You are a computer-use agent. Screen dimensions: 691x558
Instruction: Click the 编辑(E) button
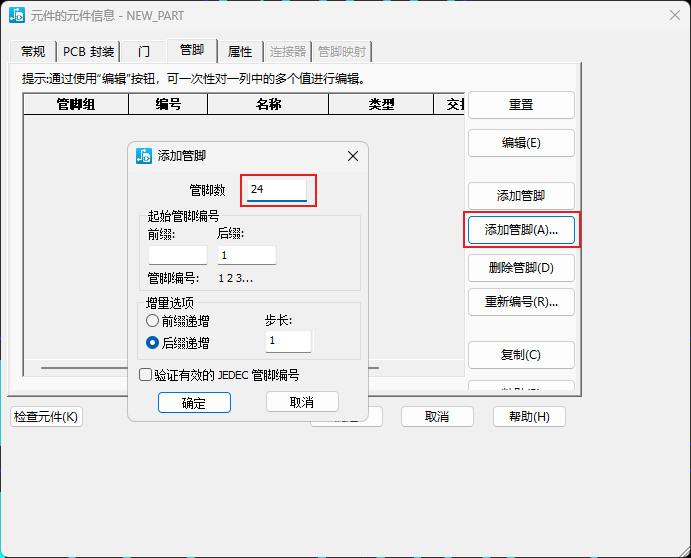point(521,143)
